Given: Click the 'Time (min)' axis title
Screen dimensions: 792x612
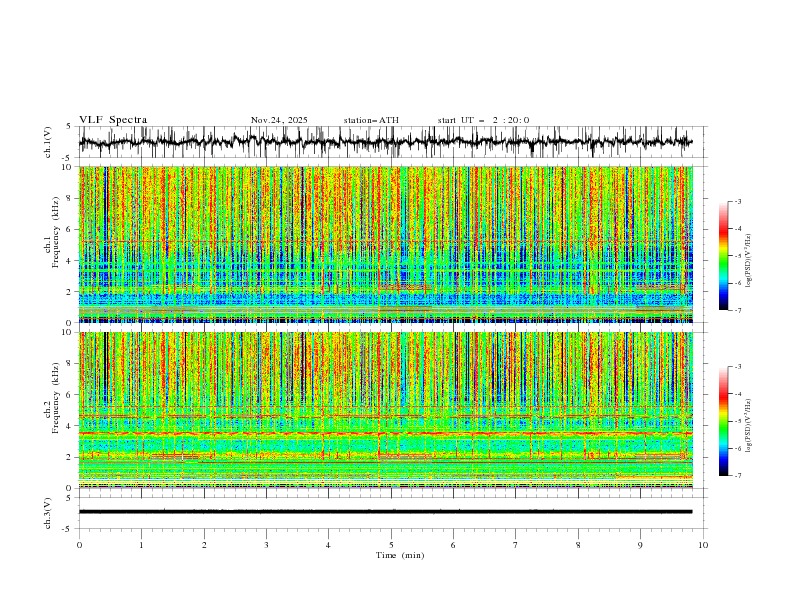Looking at the screenshot, I should (x=400, y=555).
